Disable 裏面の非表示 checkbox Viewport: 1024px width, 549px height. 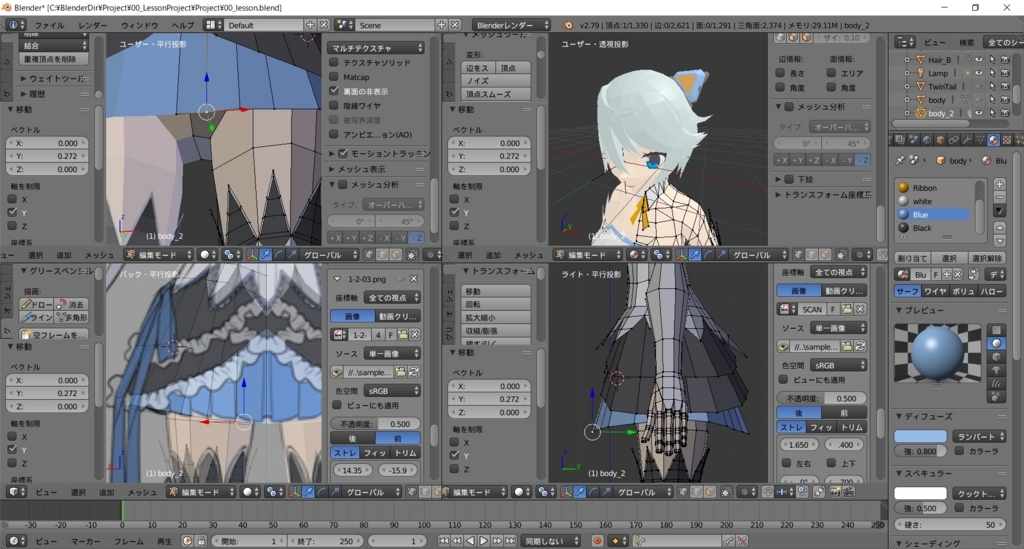[334, 91]
